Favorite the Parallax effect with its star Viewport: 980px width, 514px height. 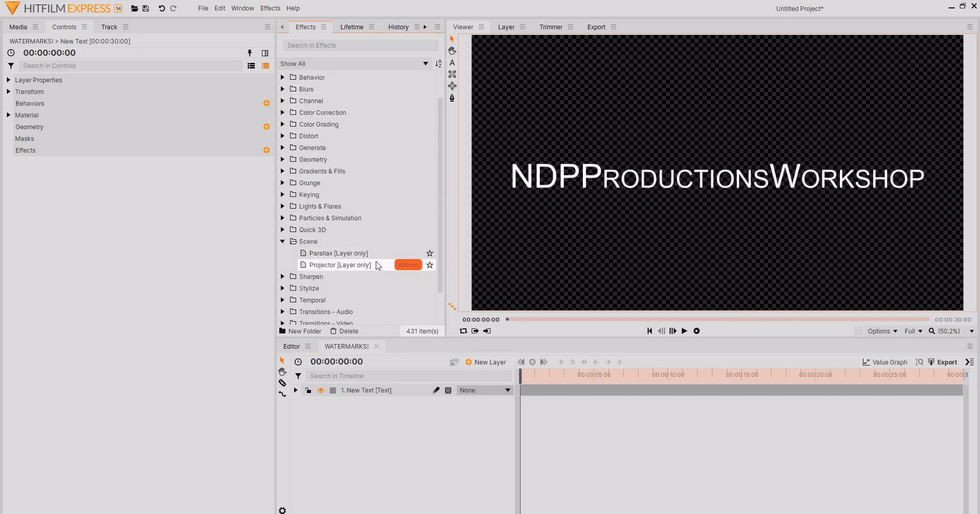click(429, 253)
